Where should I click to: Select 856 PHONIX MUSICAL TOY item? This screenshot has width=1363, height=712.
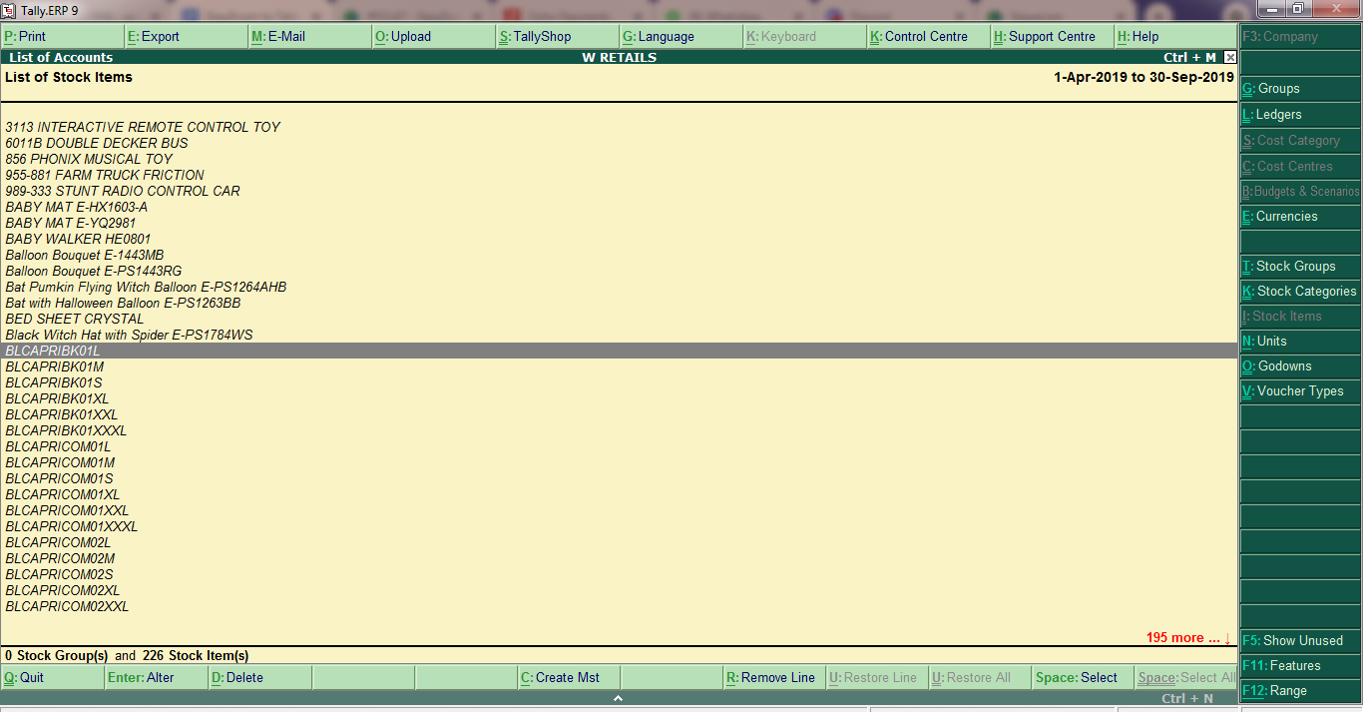click(x=89, y=159)
